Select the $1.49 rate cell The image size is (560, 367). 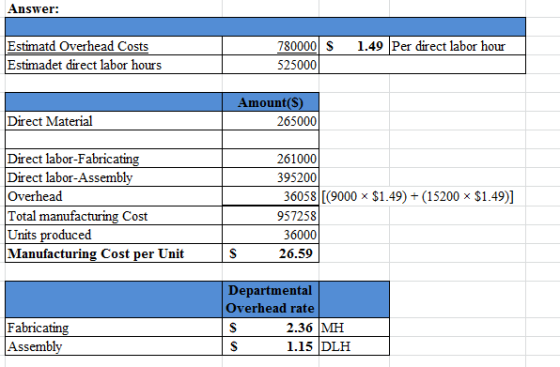click(x=354, y=46)
